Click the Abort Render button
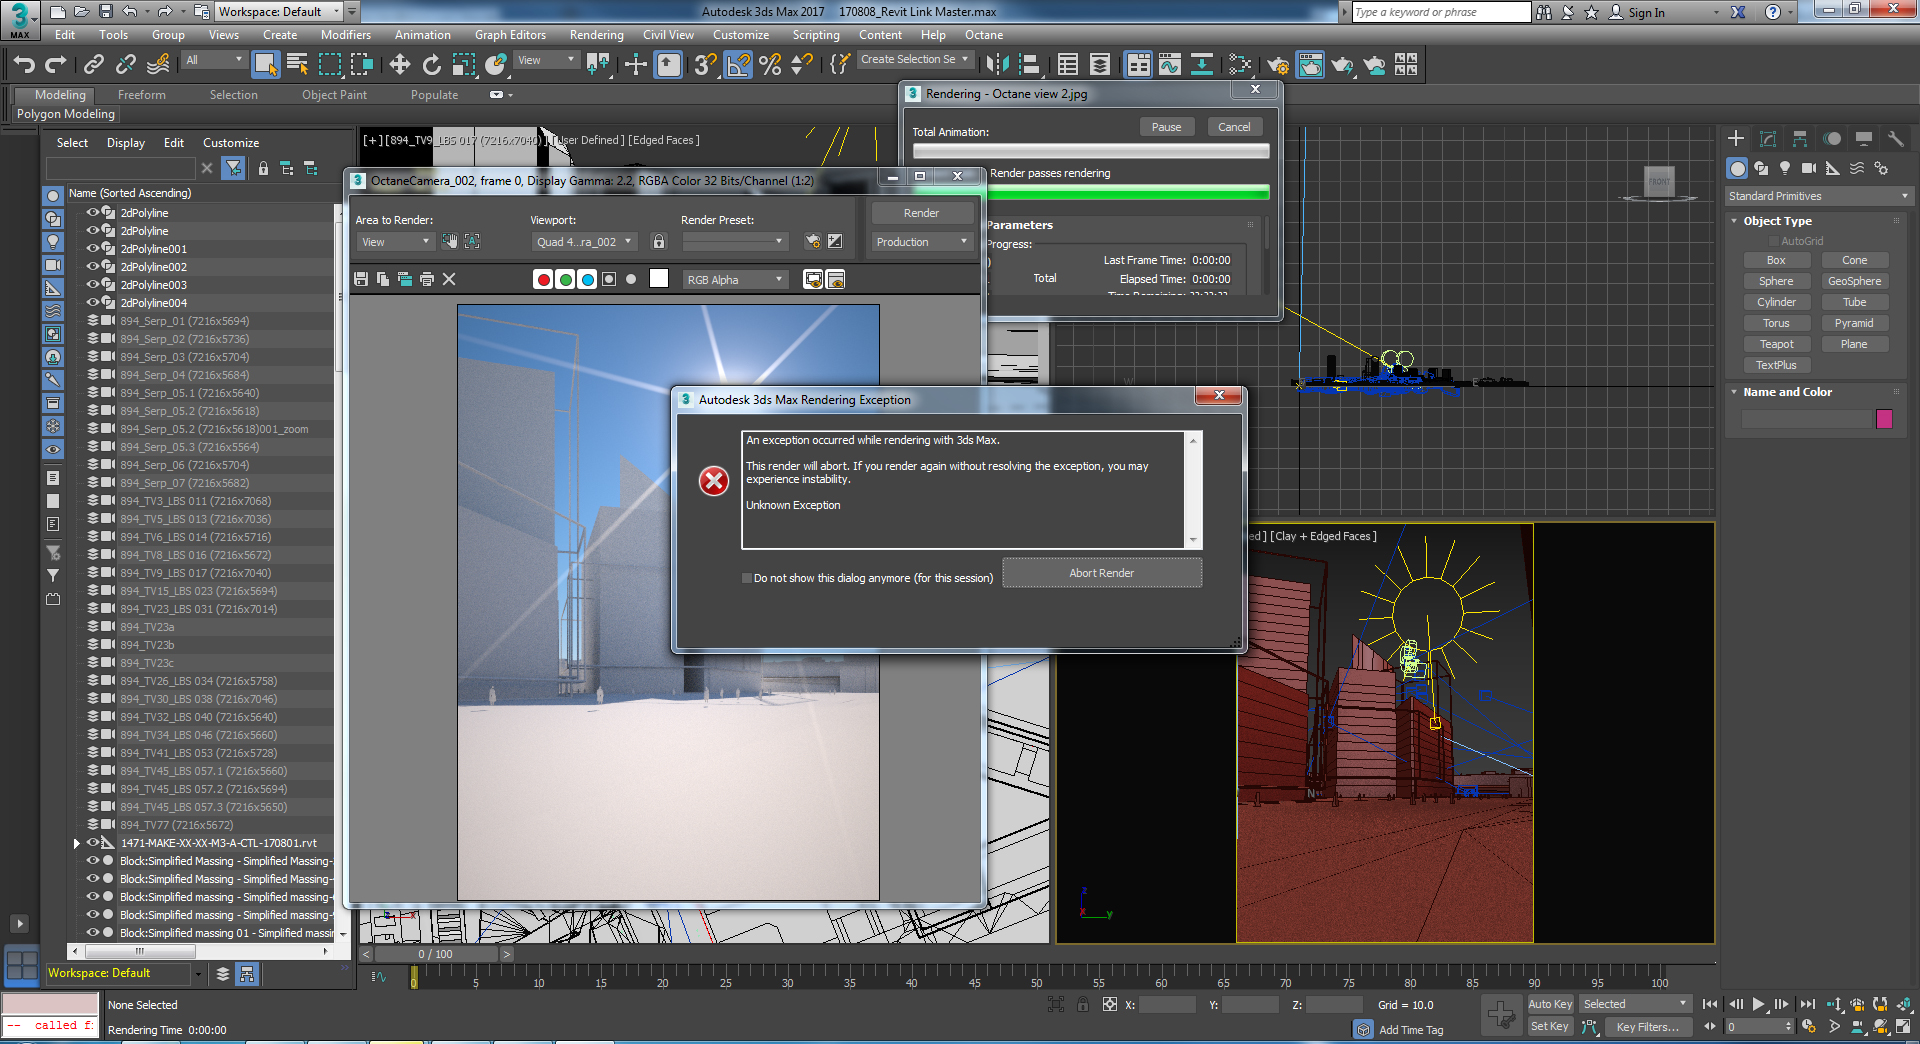The width and height of the screenshot is (1920, 1044). click(x=1102, y=573)
